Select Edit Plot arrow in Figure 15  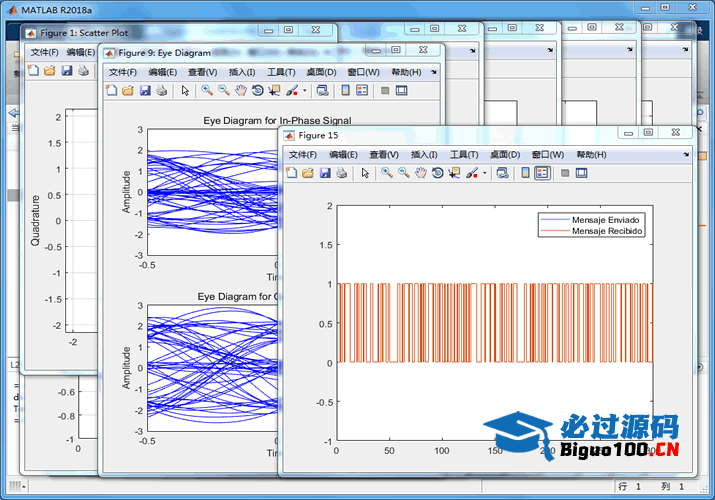365,173
